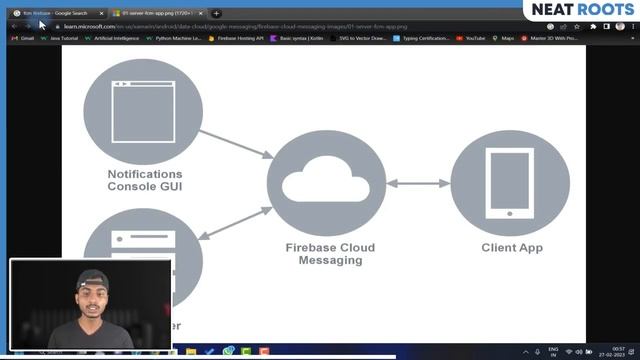Click the microphone tray icon

[538, 352]
